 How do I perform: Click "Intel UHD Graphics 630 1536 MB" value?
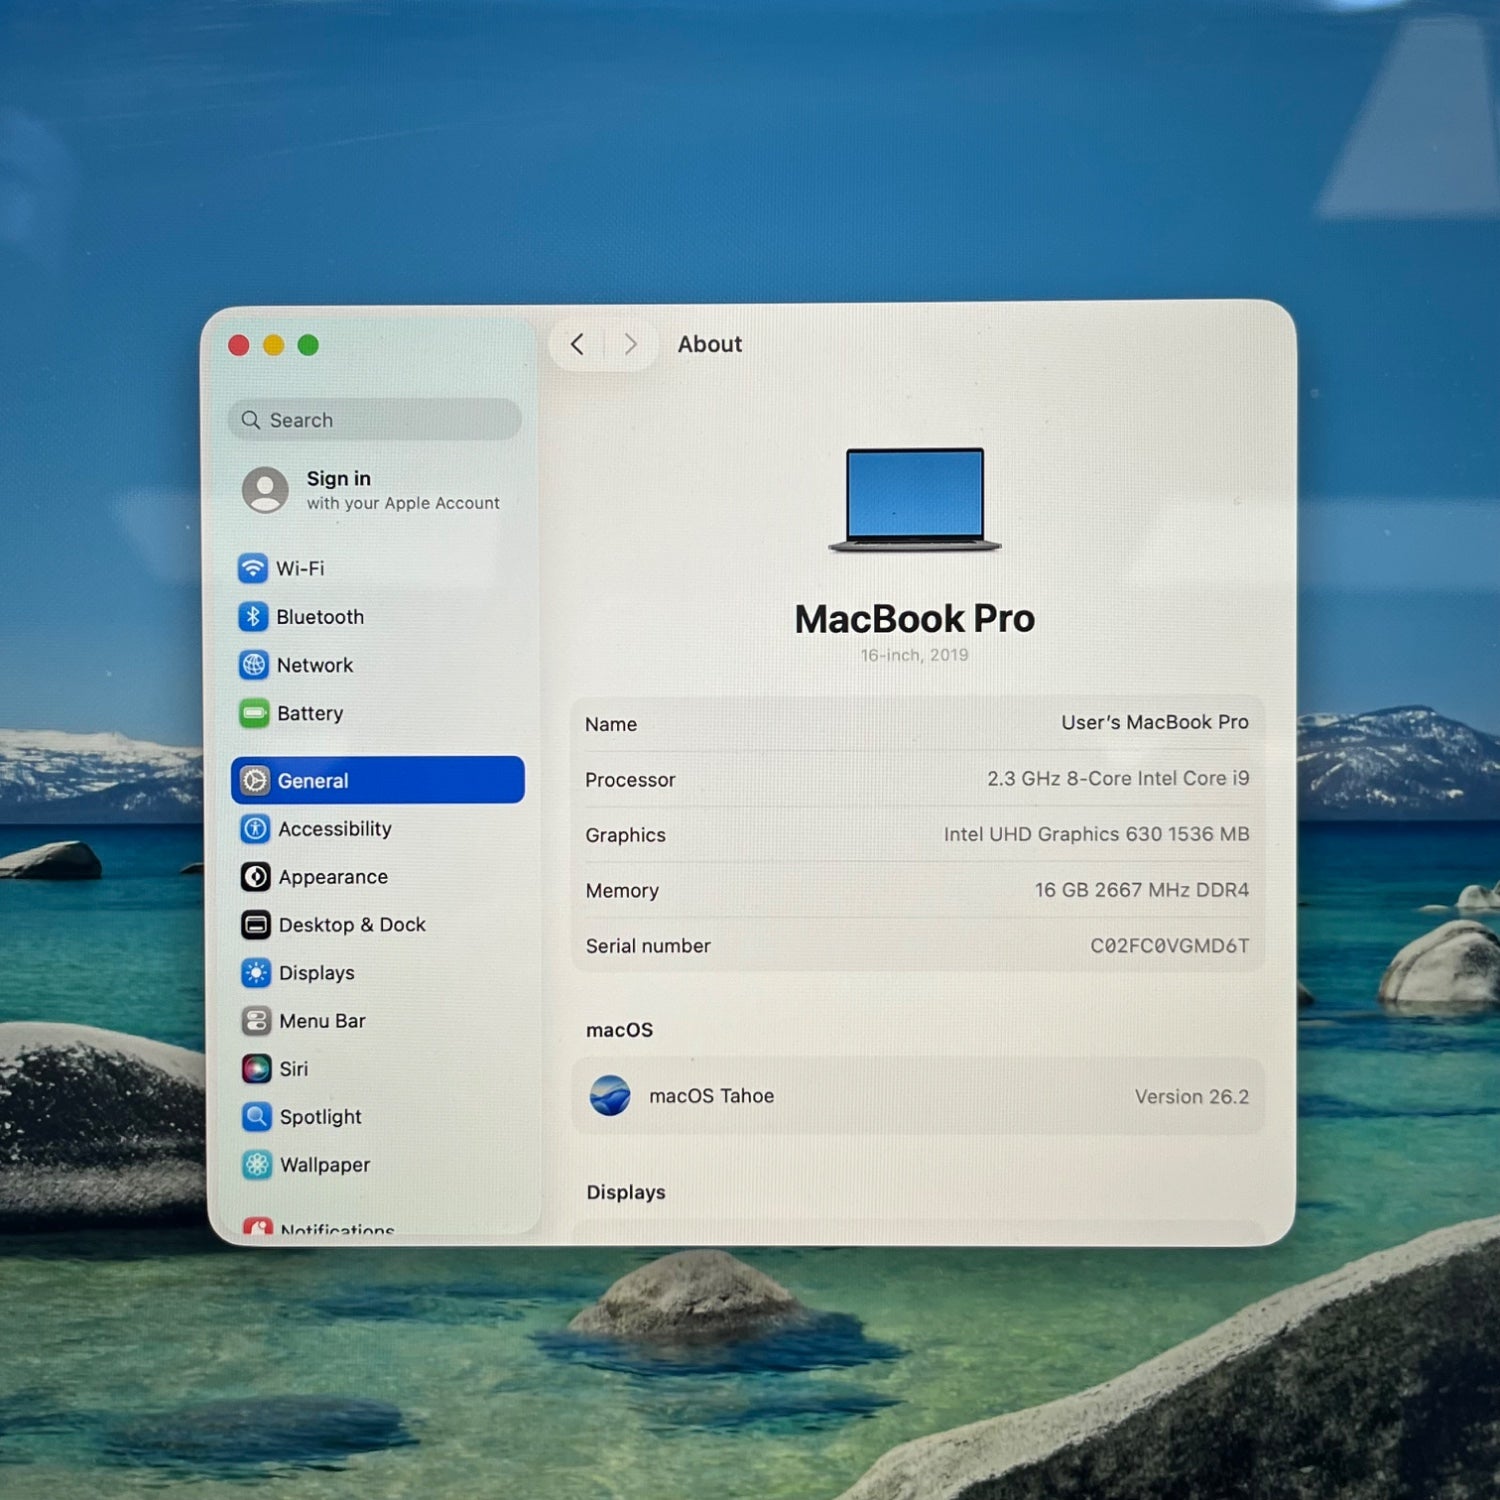[x=1096, y=834]
